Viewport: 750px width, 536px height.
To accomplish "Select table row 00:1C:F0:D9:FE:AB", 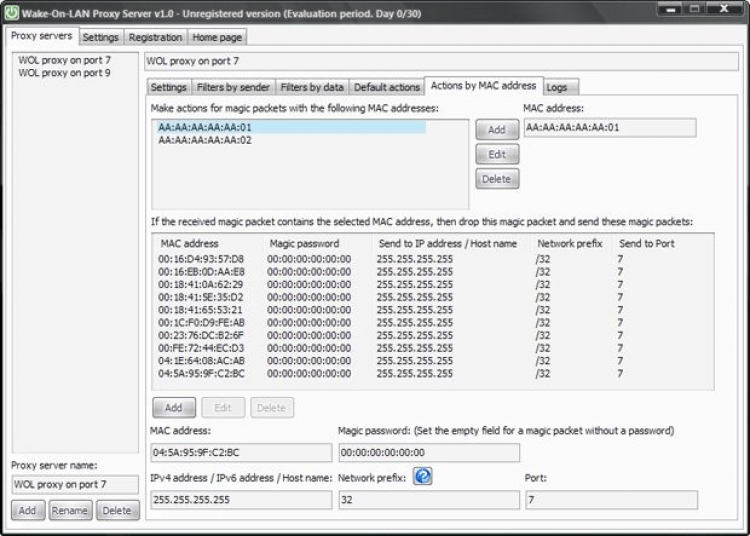I will tap(432, 323).
